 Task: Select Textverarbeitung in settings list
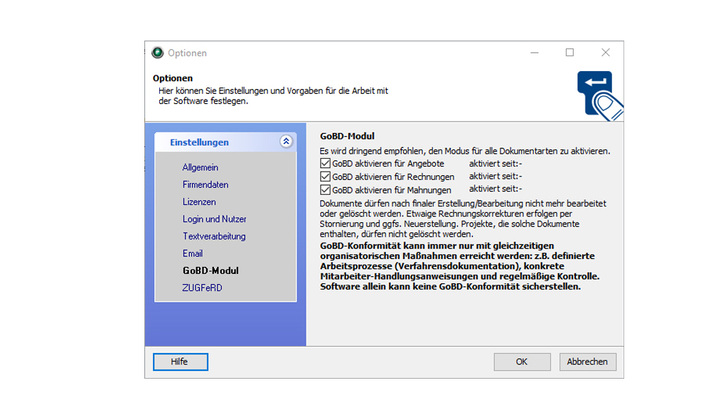coord(214,236)
